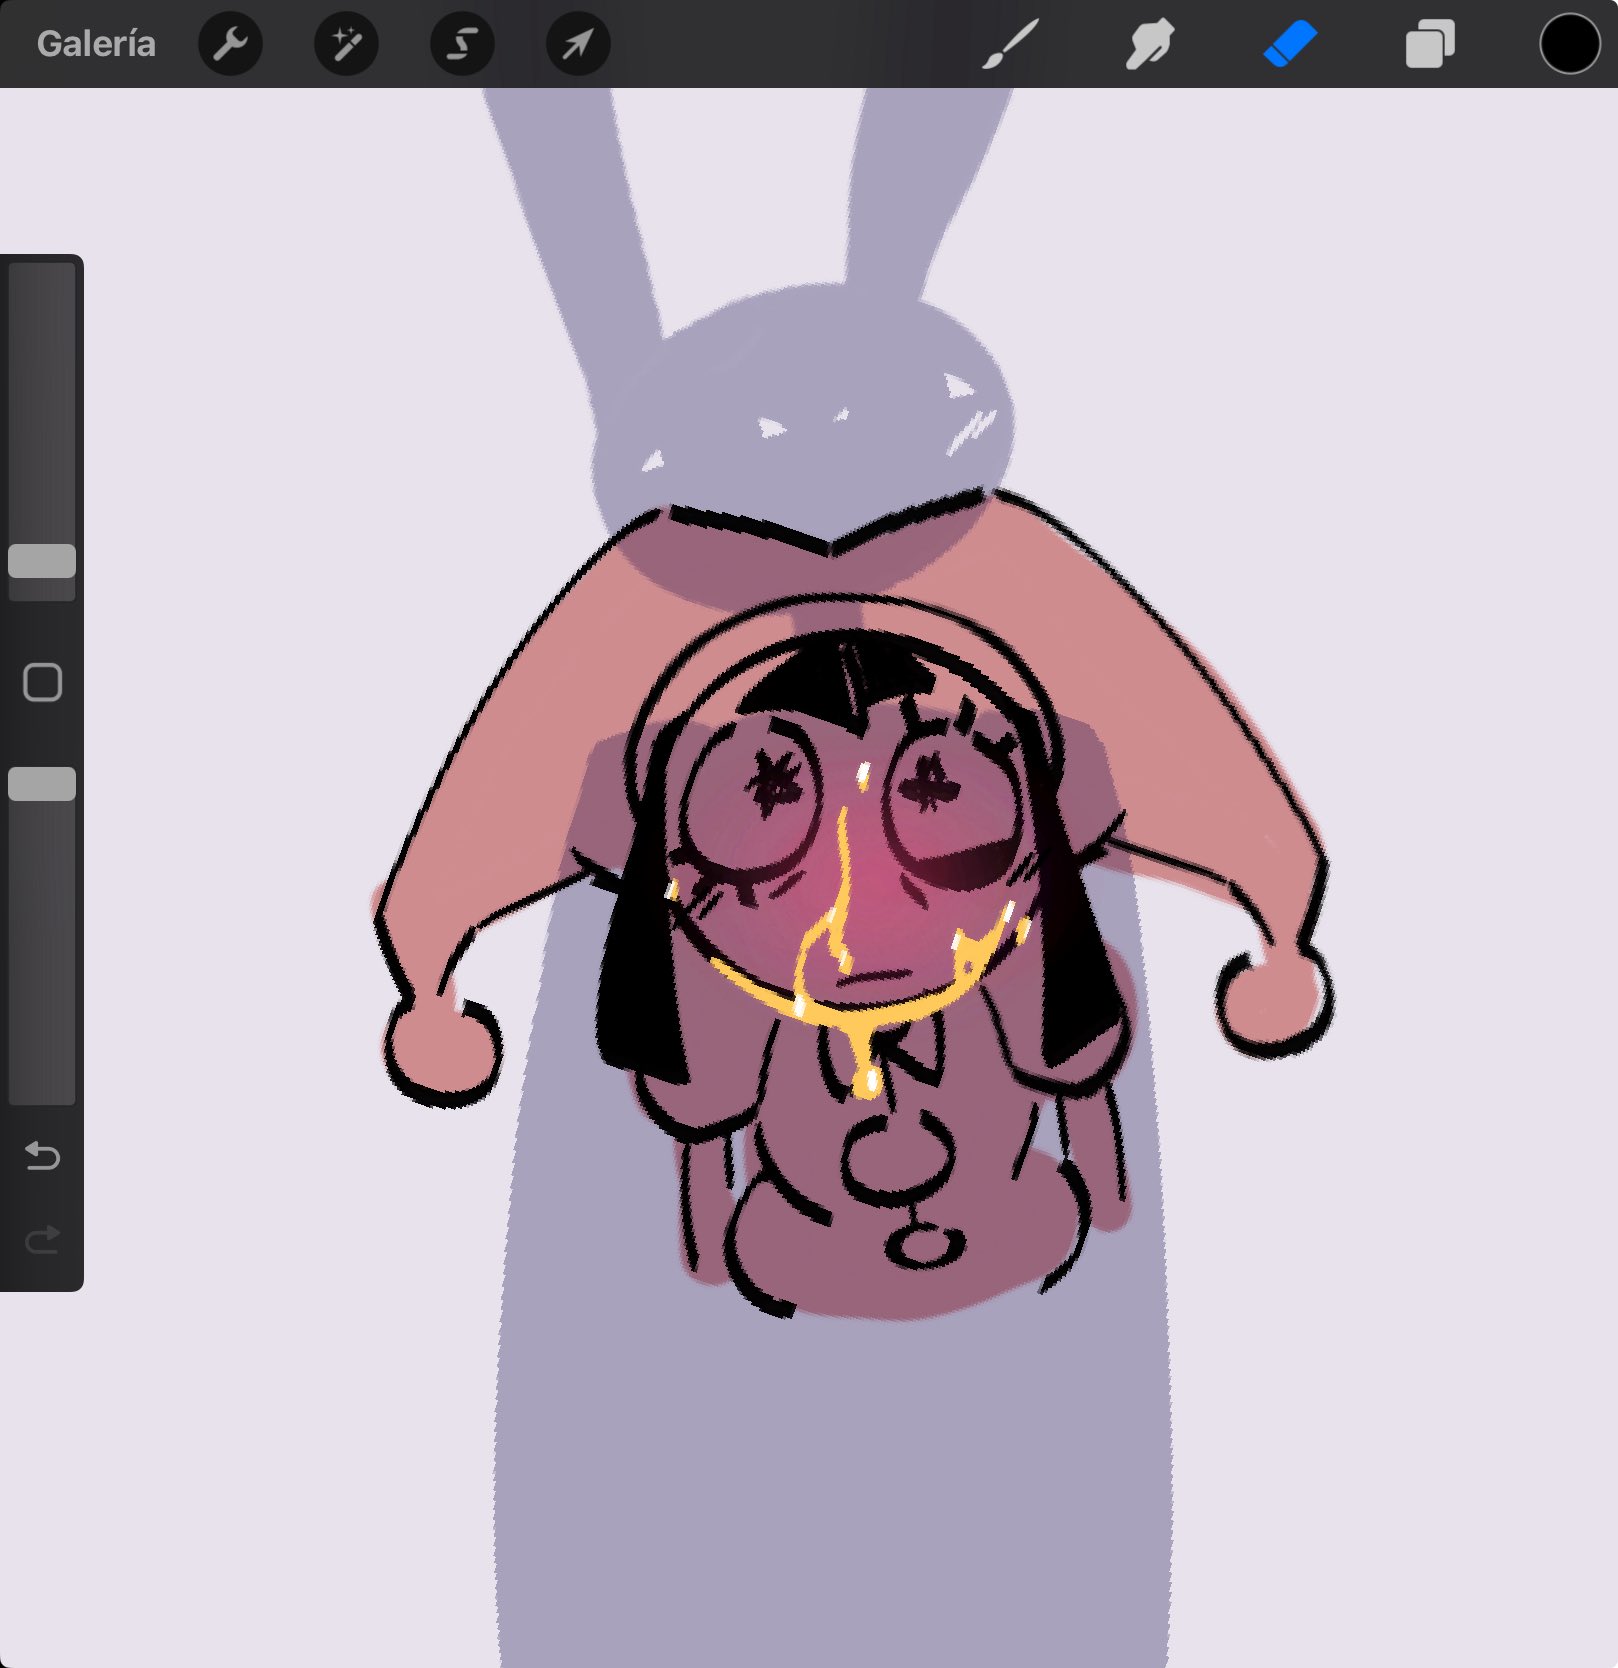Select the blue Eraser tool
The image size is (1618, 1668).
(x=1290, y=44)
